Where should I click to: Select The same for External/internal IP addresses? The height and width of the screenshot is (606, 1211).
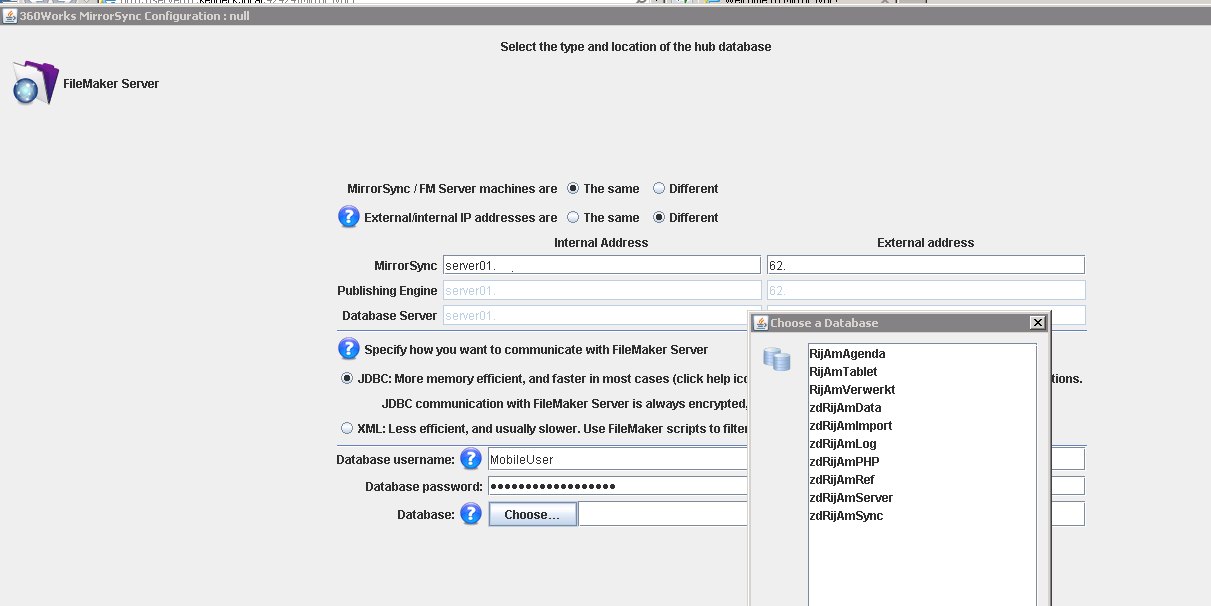point(573,217)
